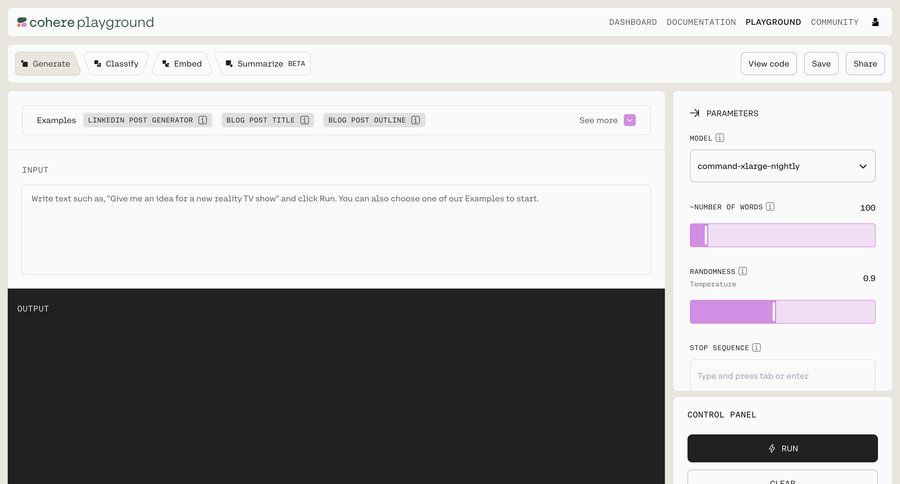The image size is (900, 484).
Task: Switch to the Generate tab
Action: pyautogui.click(x=46, y=64)
